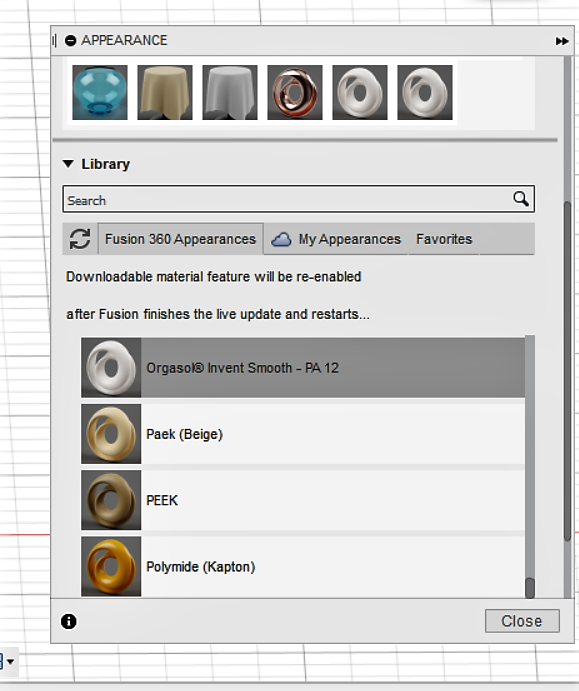Select the Polymide (Kapton) material row
The height and width of the screenshot is (691, 579).
coord(303,566)
